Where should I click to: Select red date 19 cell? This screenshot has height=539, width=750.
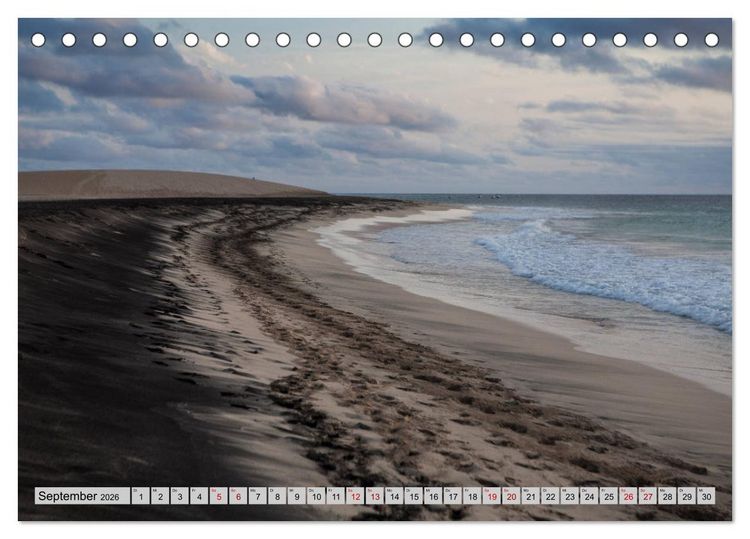492,495
